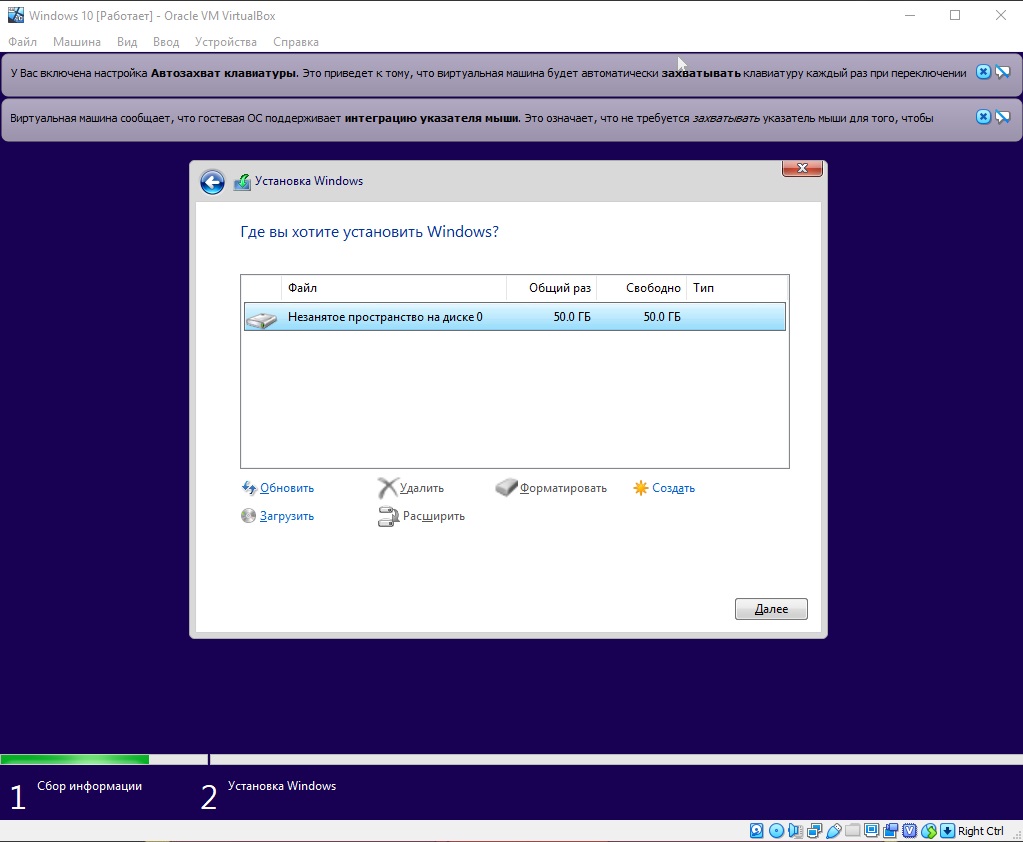Click the optical disc indicator icon
The height and width of the screenshot is (842, 1023).
[x=776, y=831]
